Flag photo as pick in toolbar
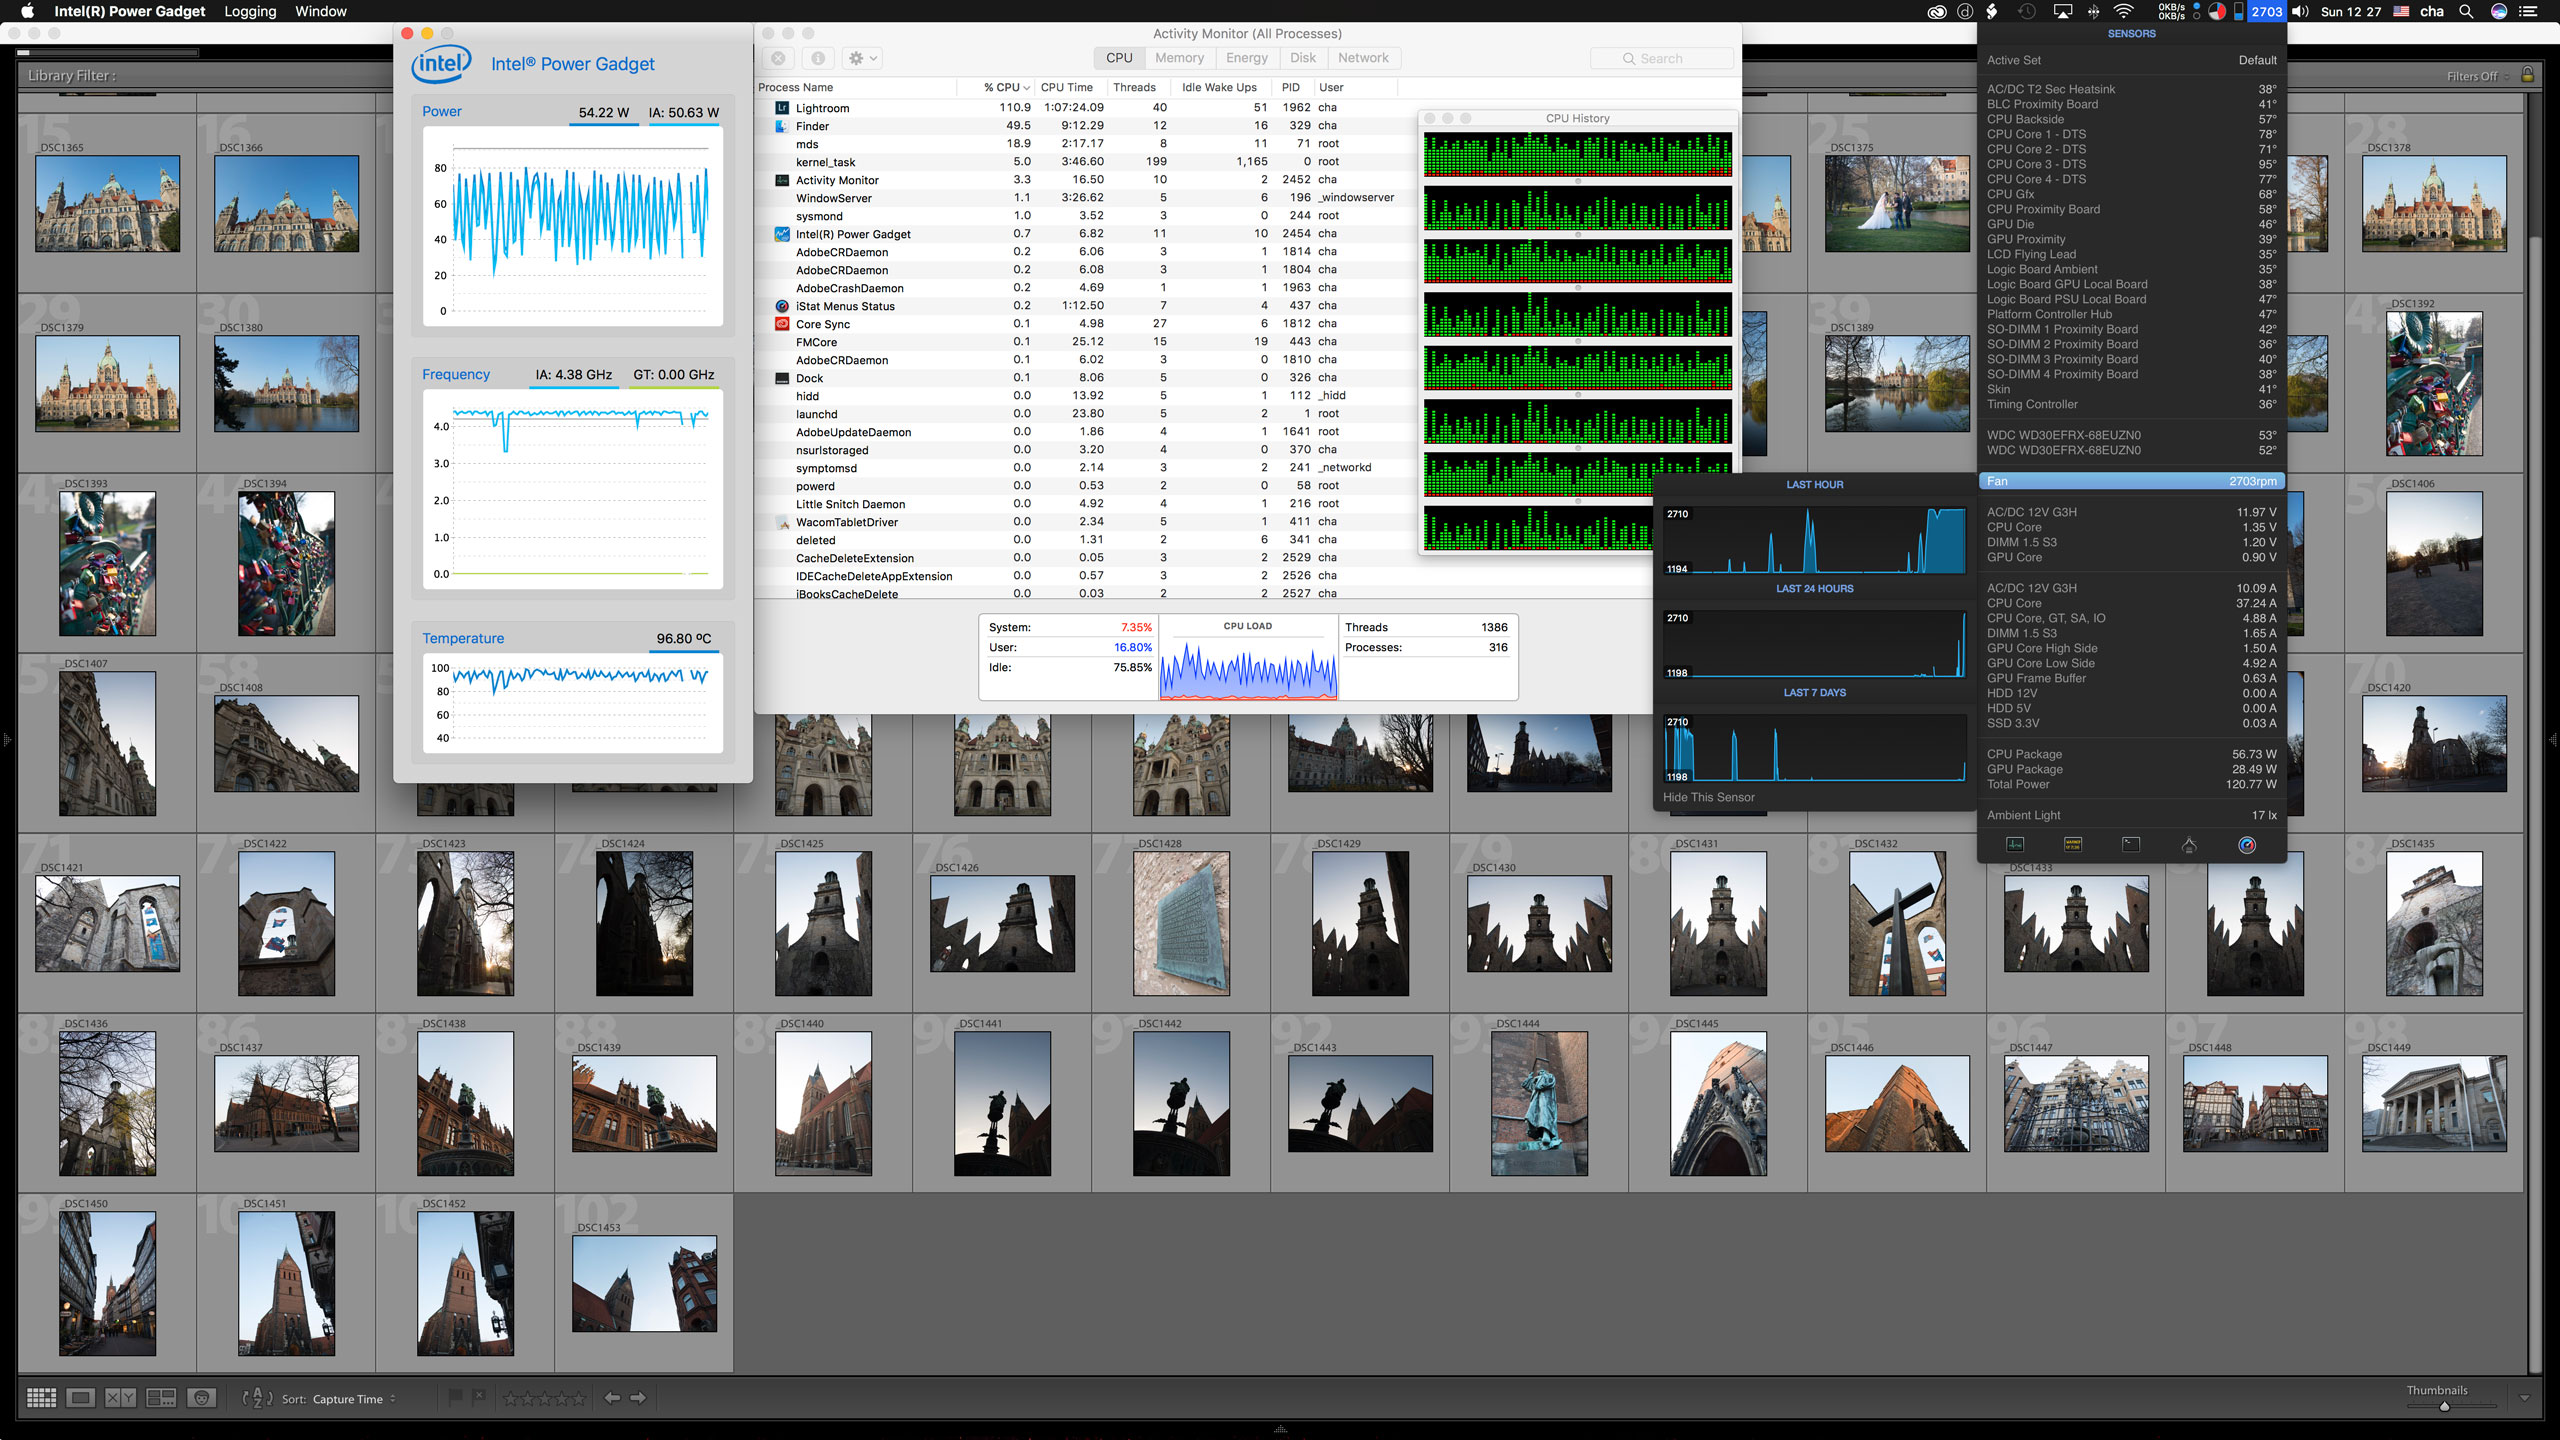This screenshot has width=2560, height=1440. [455, 1397]
